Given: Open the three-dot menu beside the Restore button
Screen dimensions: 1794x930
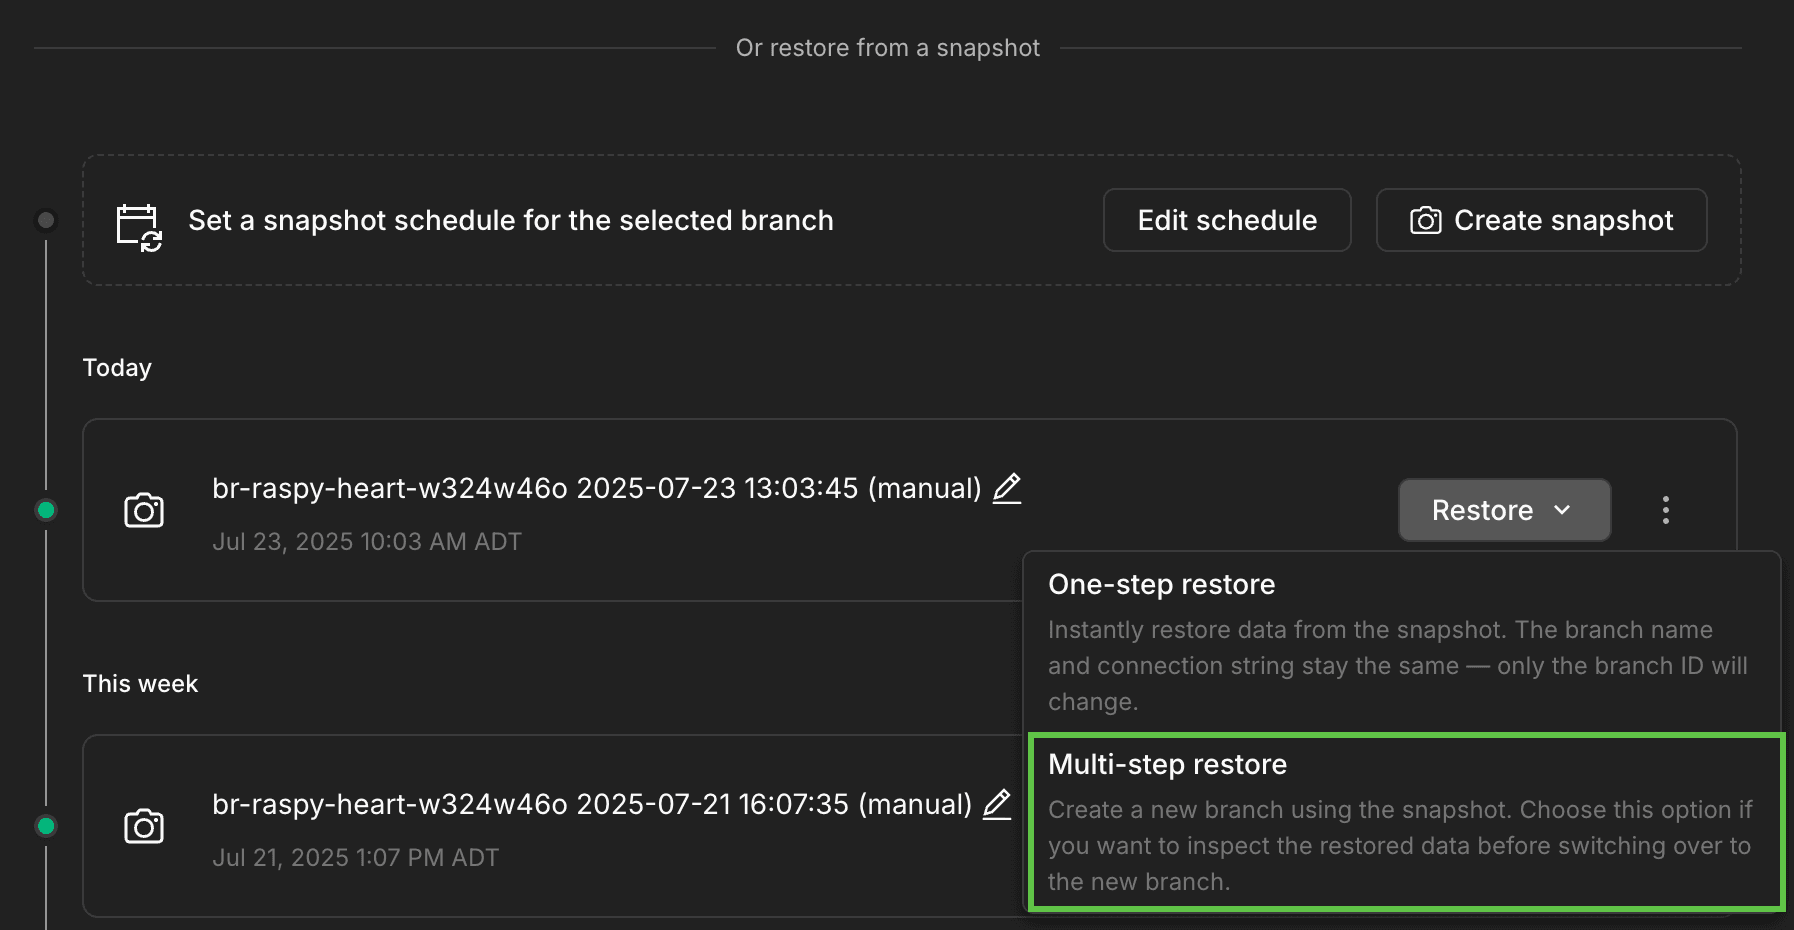Looking at the screenshot, I should [1666, 510].
